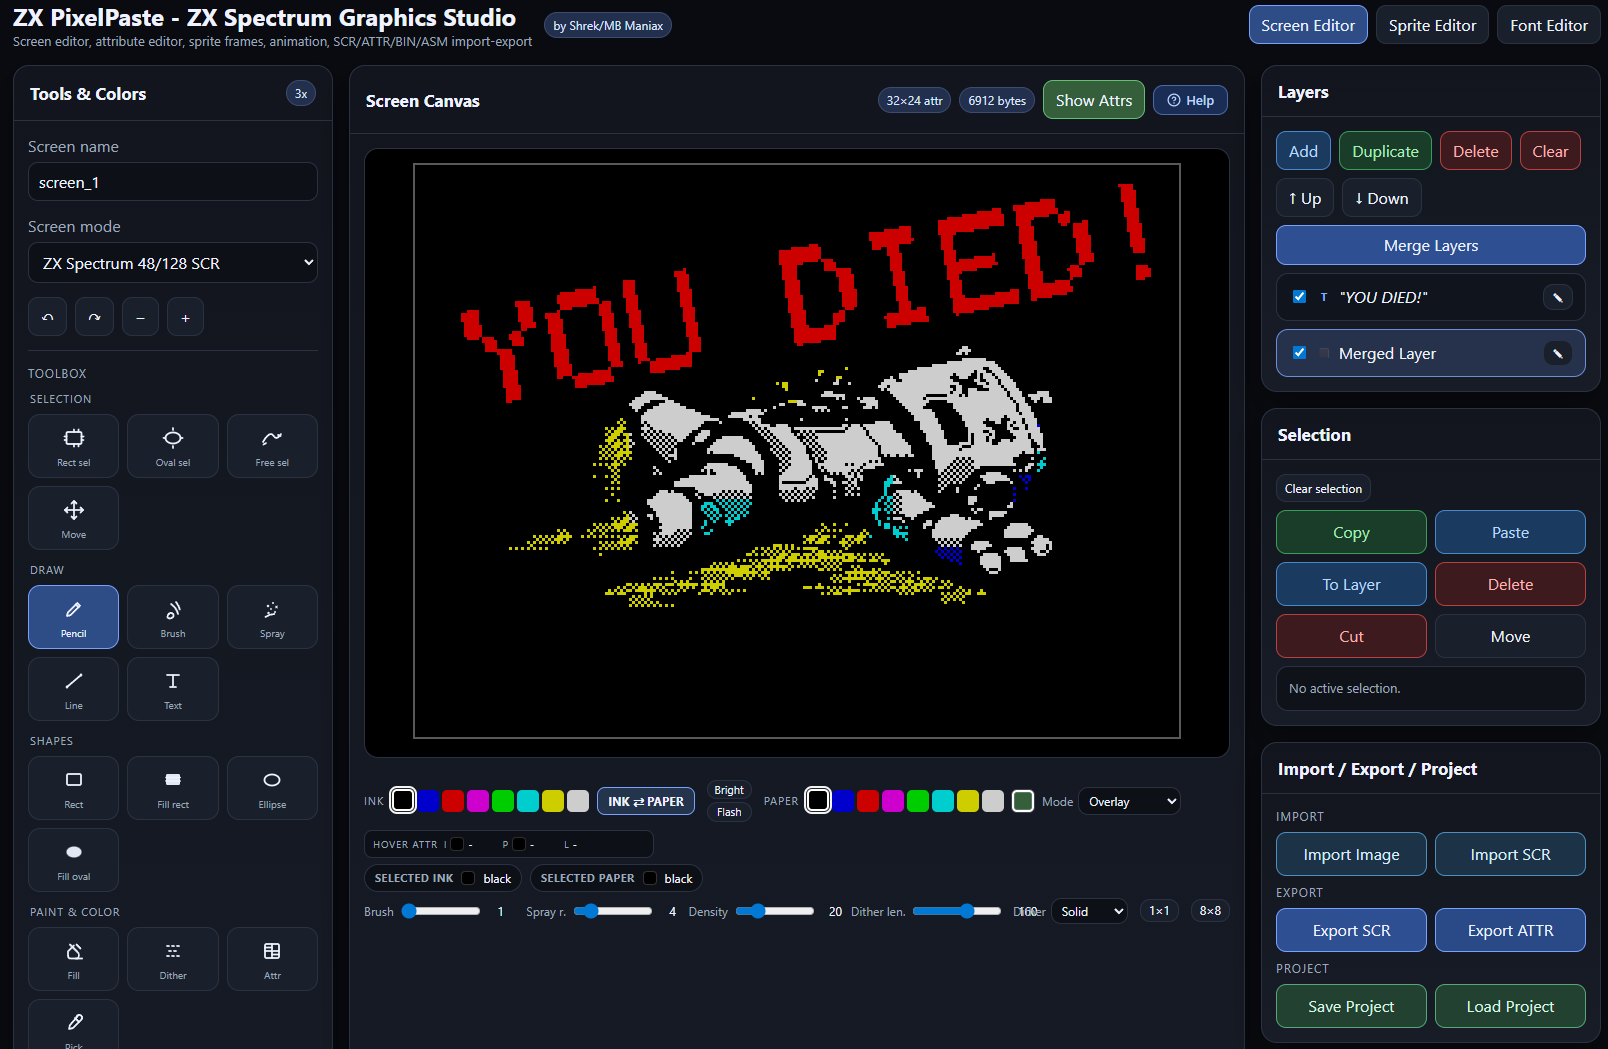Select the Text tool
Screen dimensions: 1608x1049
point(173,689)
